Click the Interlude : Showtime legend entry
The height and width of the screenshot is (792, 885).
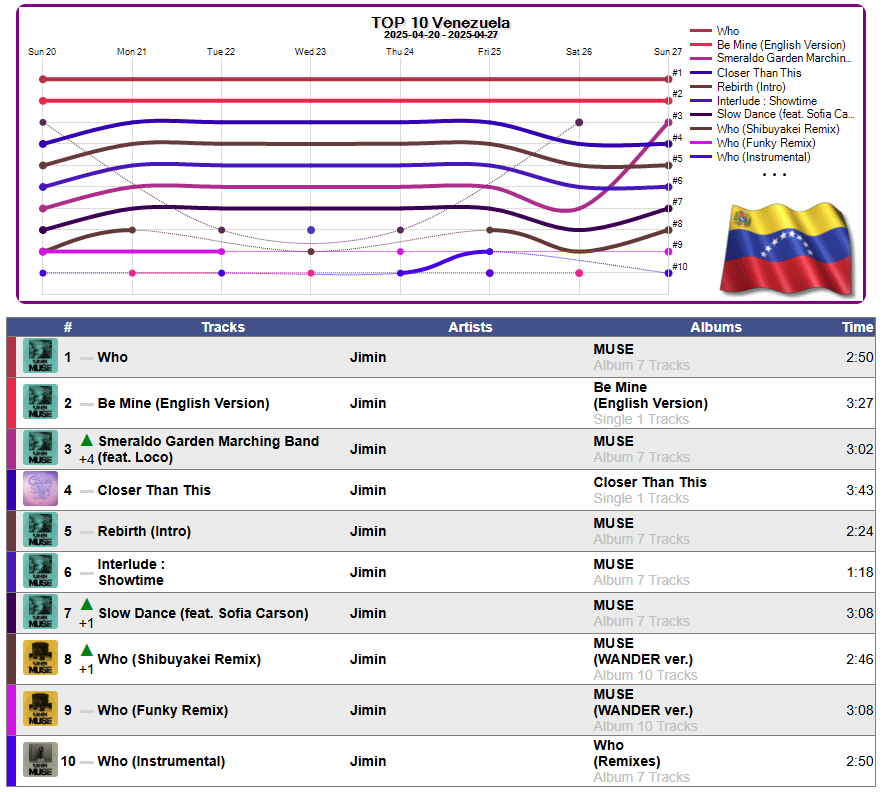tap(753, 101)
